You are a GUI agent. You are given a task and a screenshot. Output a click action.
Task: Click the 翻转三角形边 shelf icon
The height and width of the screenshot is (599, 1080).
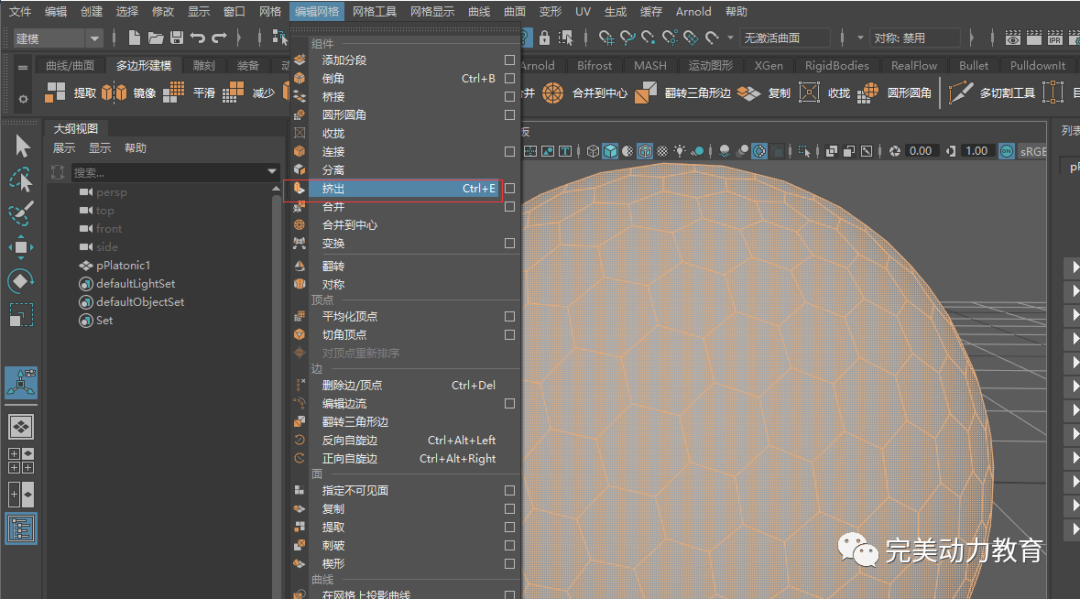point(645,92)
